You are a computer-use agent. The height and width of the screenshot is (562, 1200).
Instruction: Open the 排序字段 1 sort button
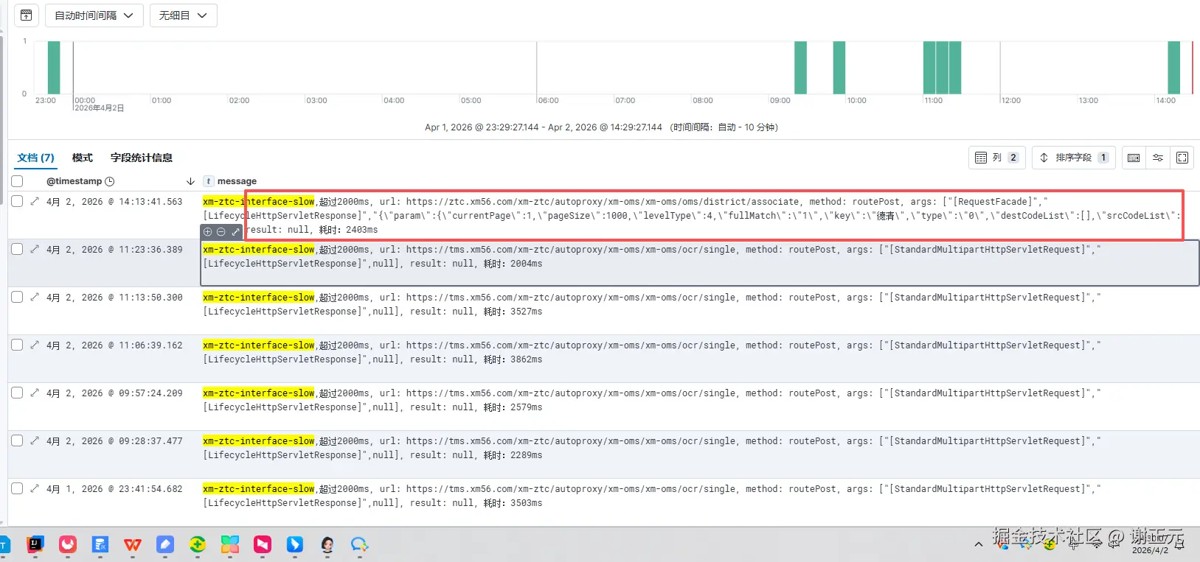[x=1073, y=158]
